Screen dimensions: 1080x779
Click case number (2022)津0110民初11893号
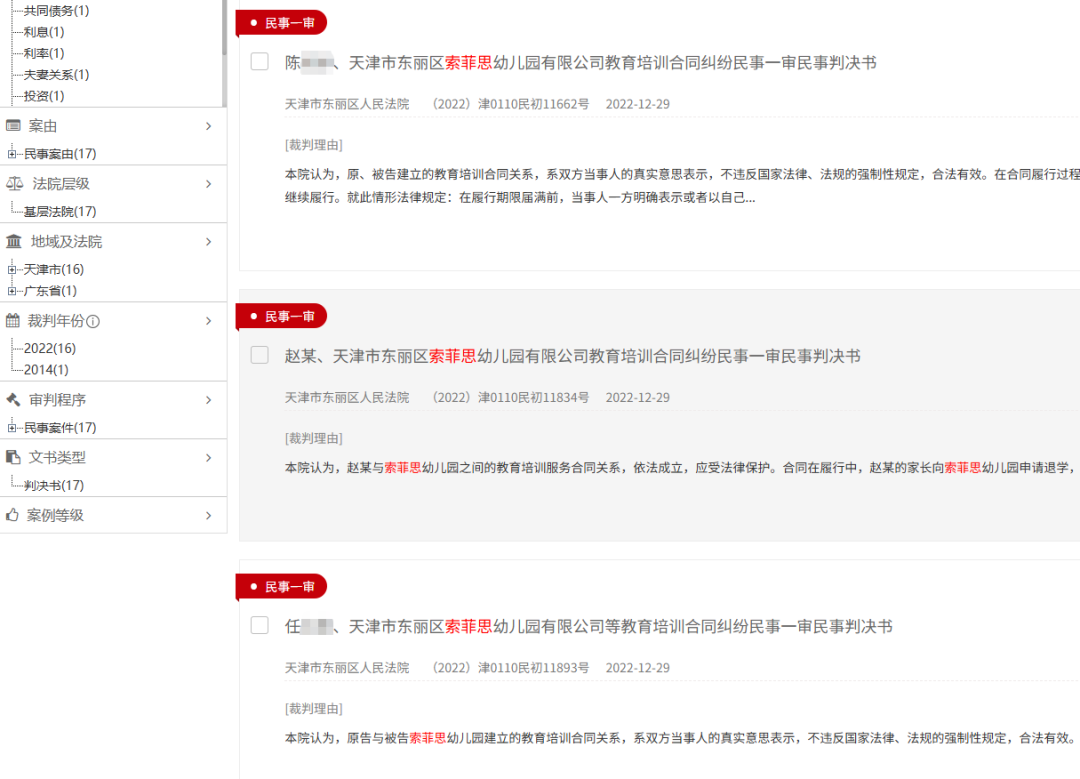point(509,667)
